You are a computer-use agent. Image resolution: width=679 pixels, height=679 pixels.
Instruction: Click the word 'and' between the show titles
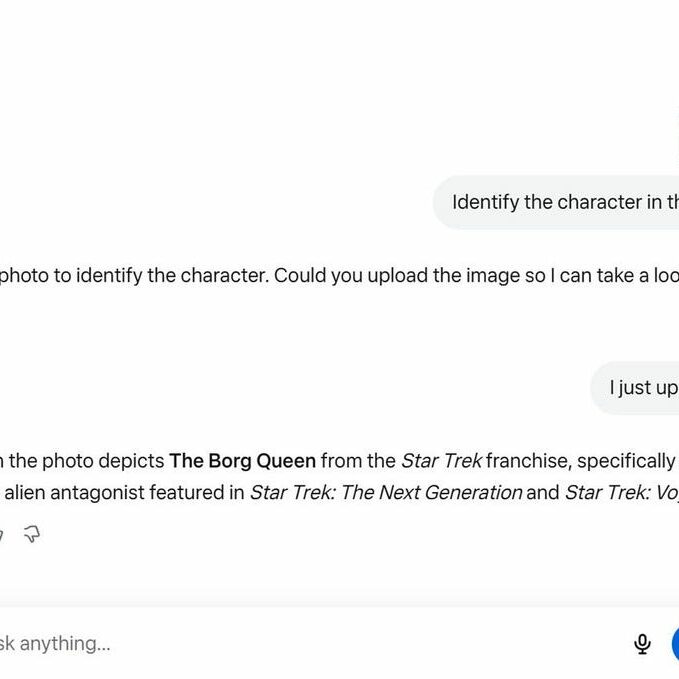click(543, 492)
